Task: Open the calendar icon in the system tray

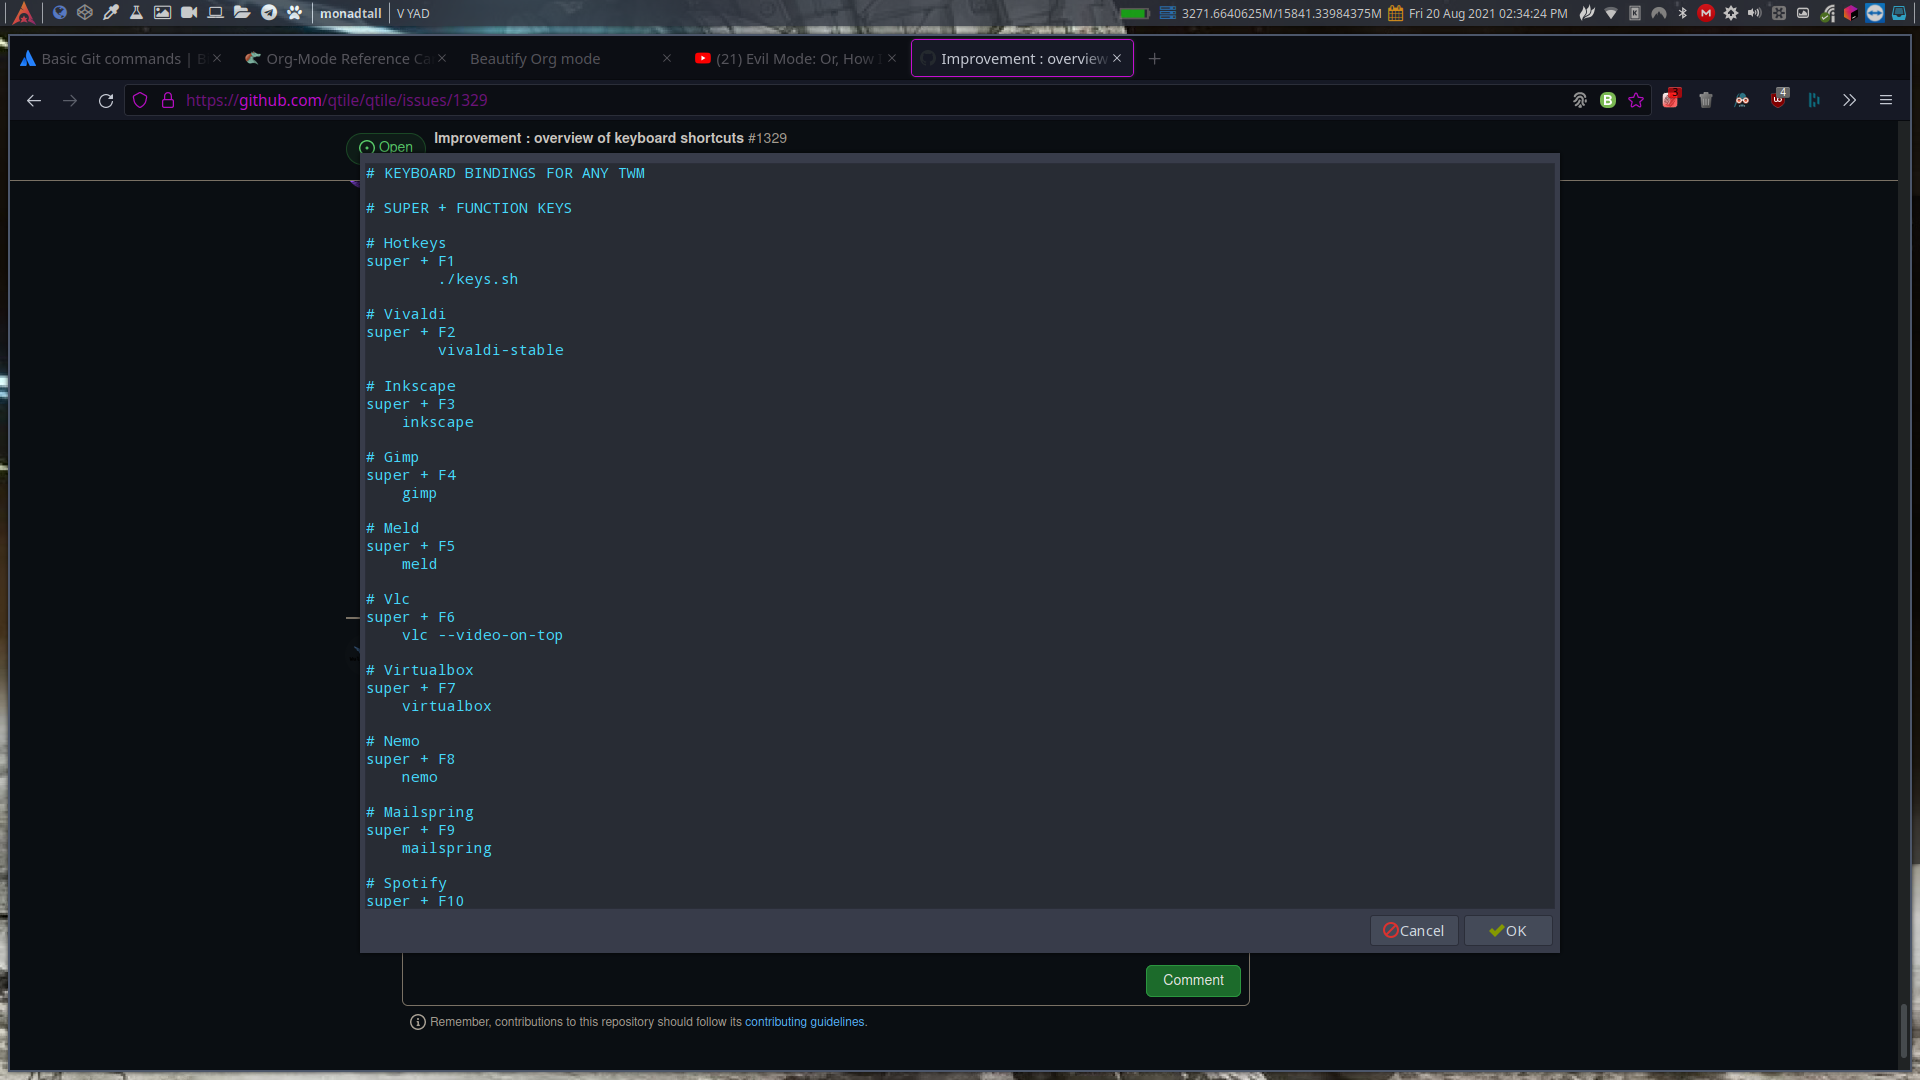Action: coord(1395,14)
